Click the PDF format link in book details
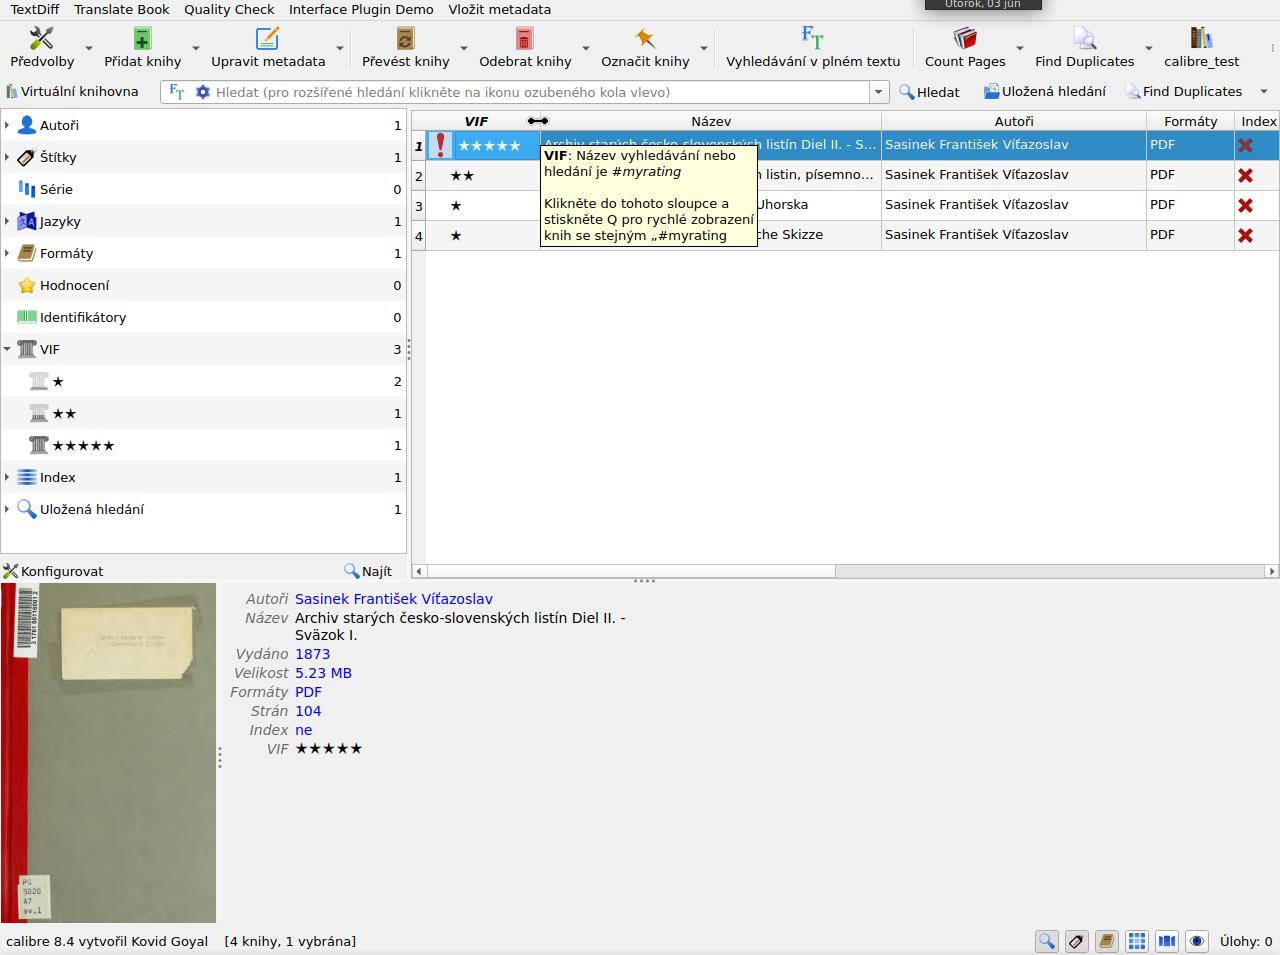The height and width of the screenshot is (955, 1280). (308, 692)
